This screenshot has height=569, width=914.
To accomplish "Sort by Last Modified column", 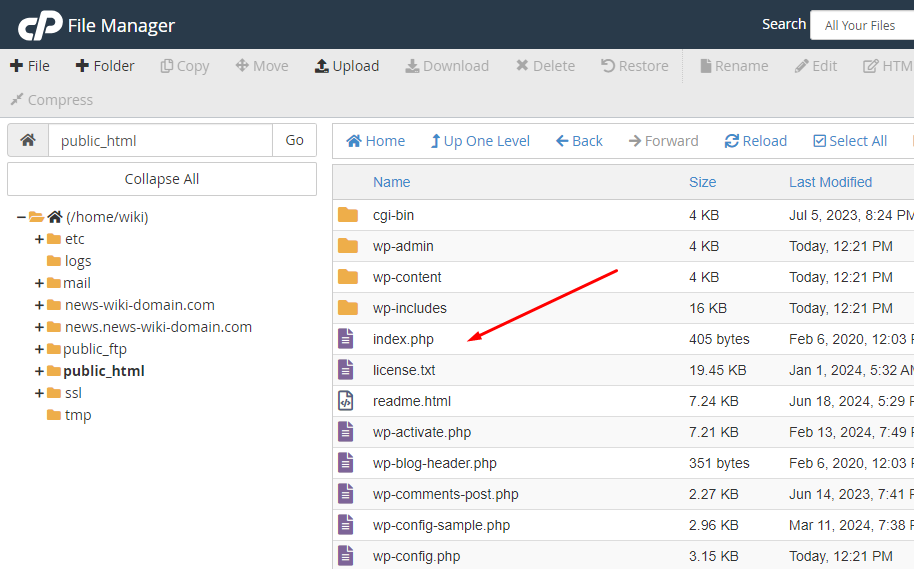I will click(x=830, y=182).
